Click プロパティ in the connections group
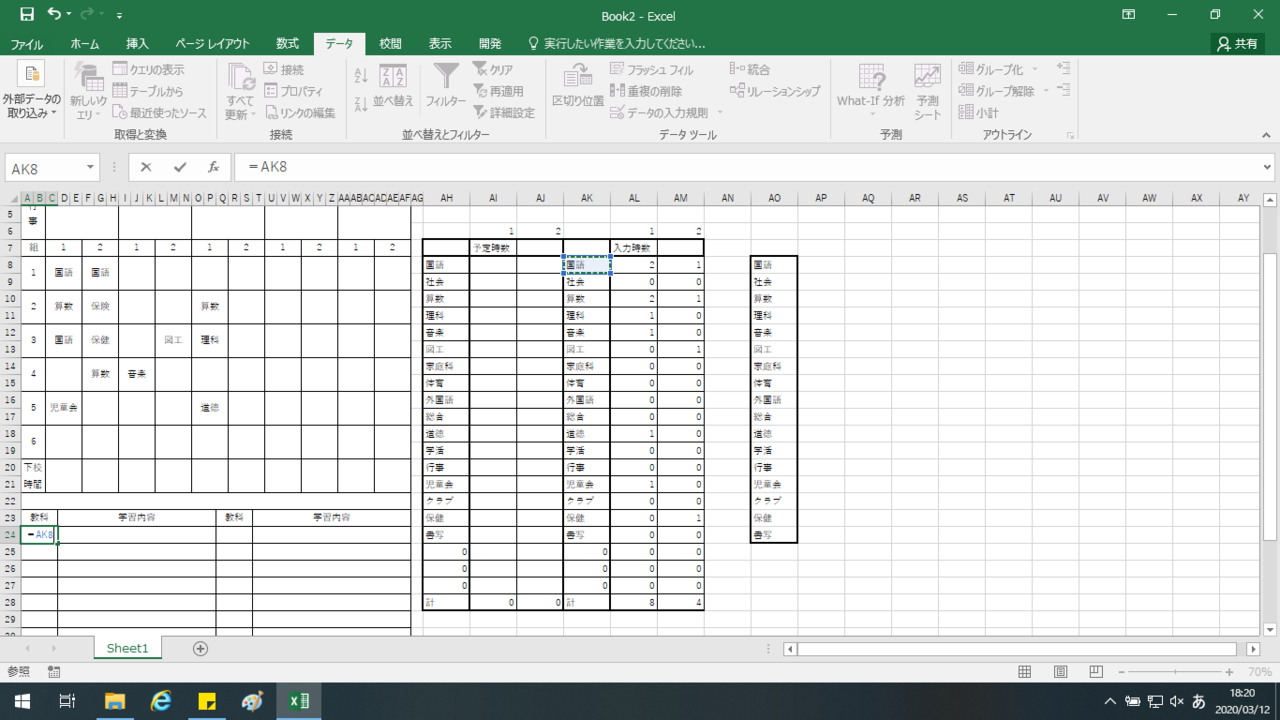 point(293,91)
